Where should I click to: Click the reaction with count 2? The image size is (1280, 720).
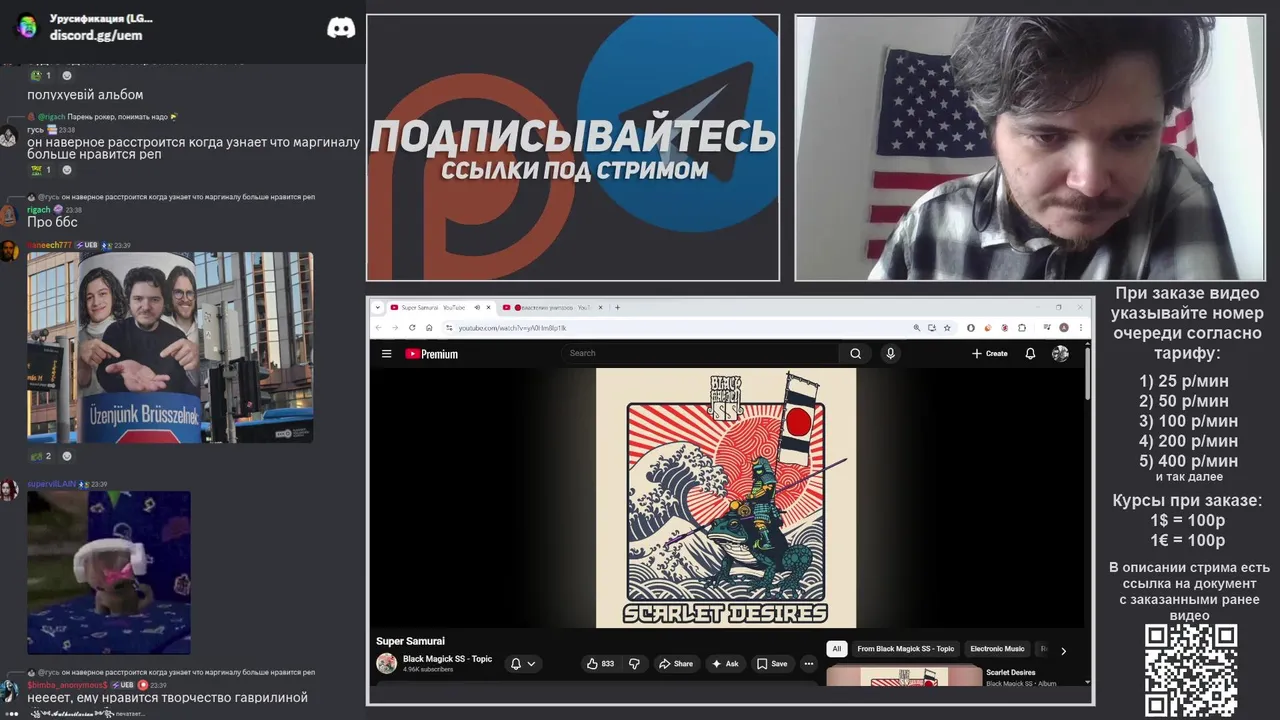(40, 456)
